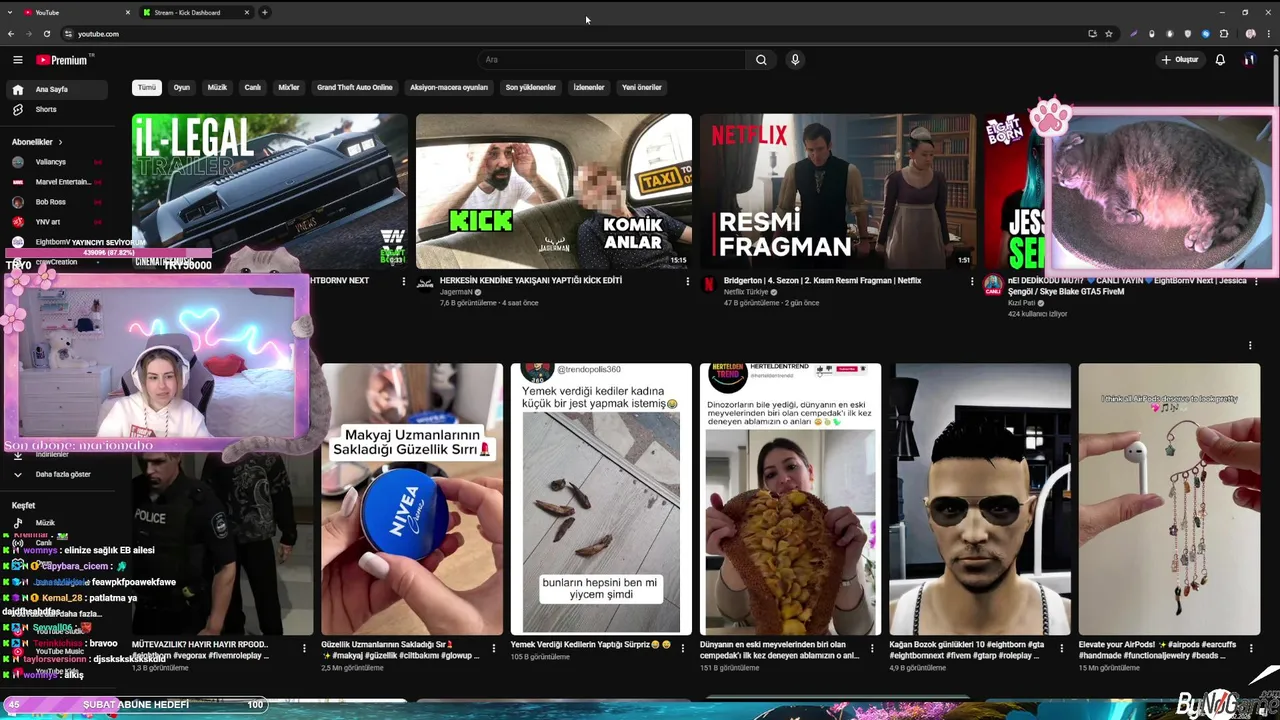Image resolution: width=1280 pixels, height=720 pixels.
Task: Expand Daha fazla göster in sidebar
Action: pos(56,474)
